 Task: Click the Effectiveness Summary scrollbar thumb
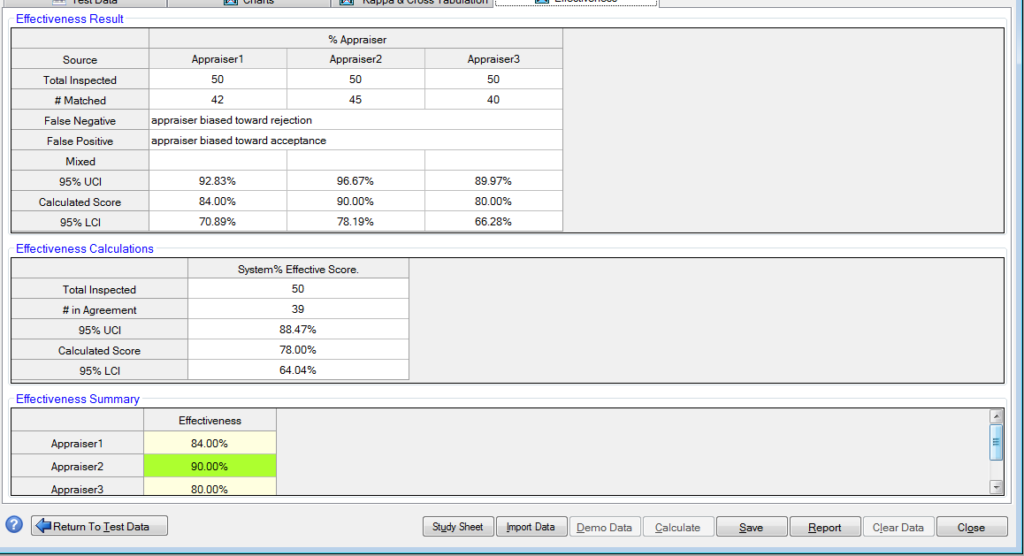tap(995, 440)
